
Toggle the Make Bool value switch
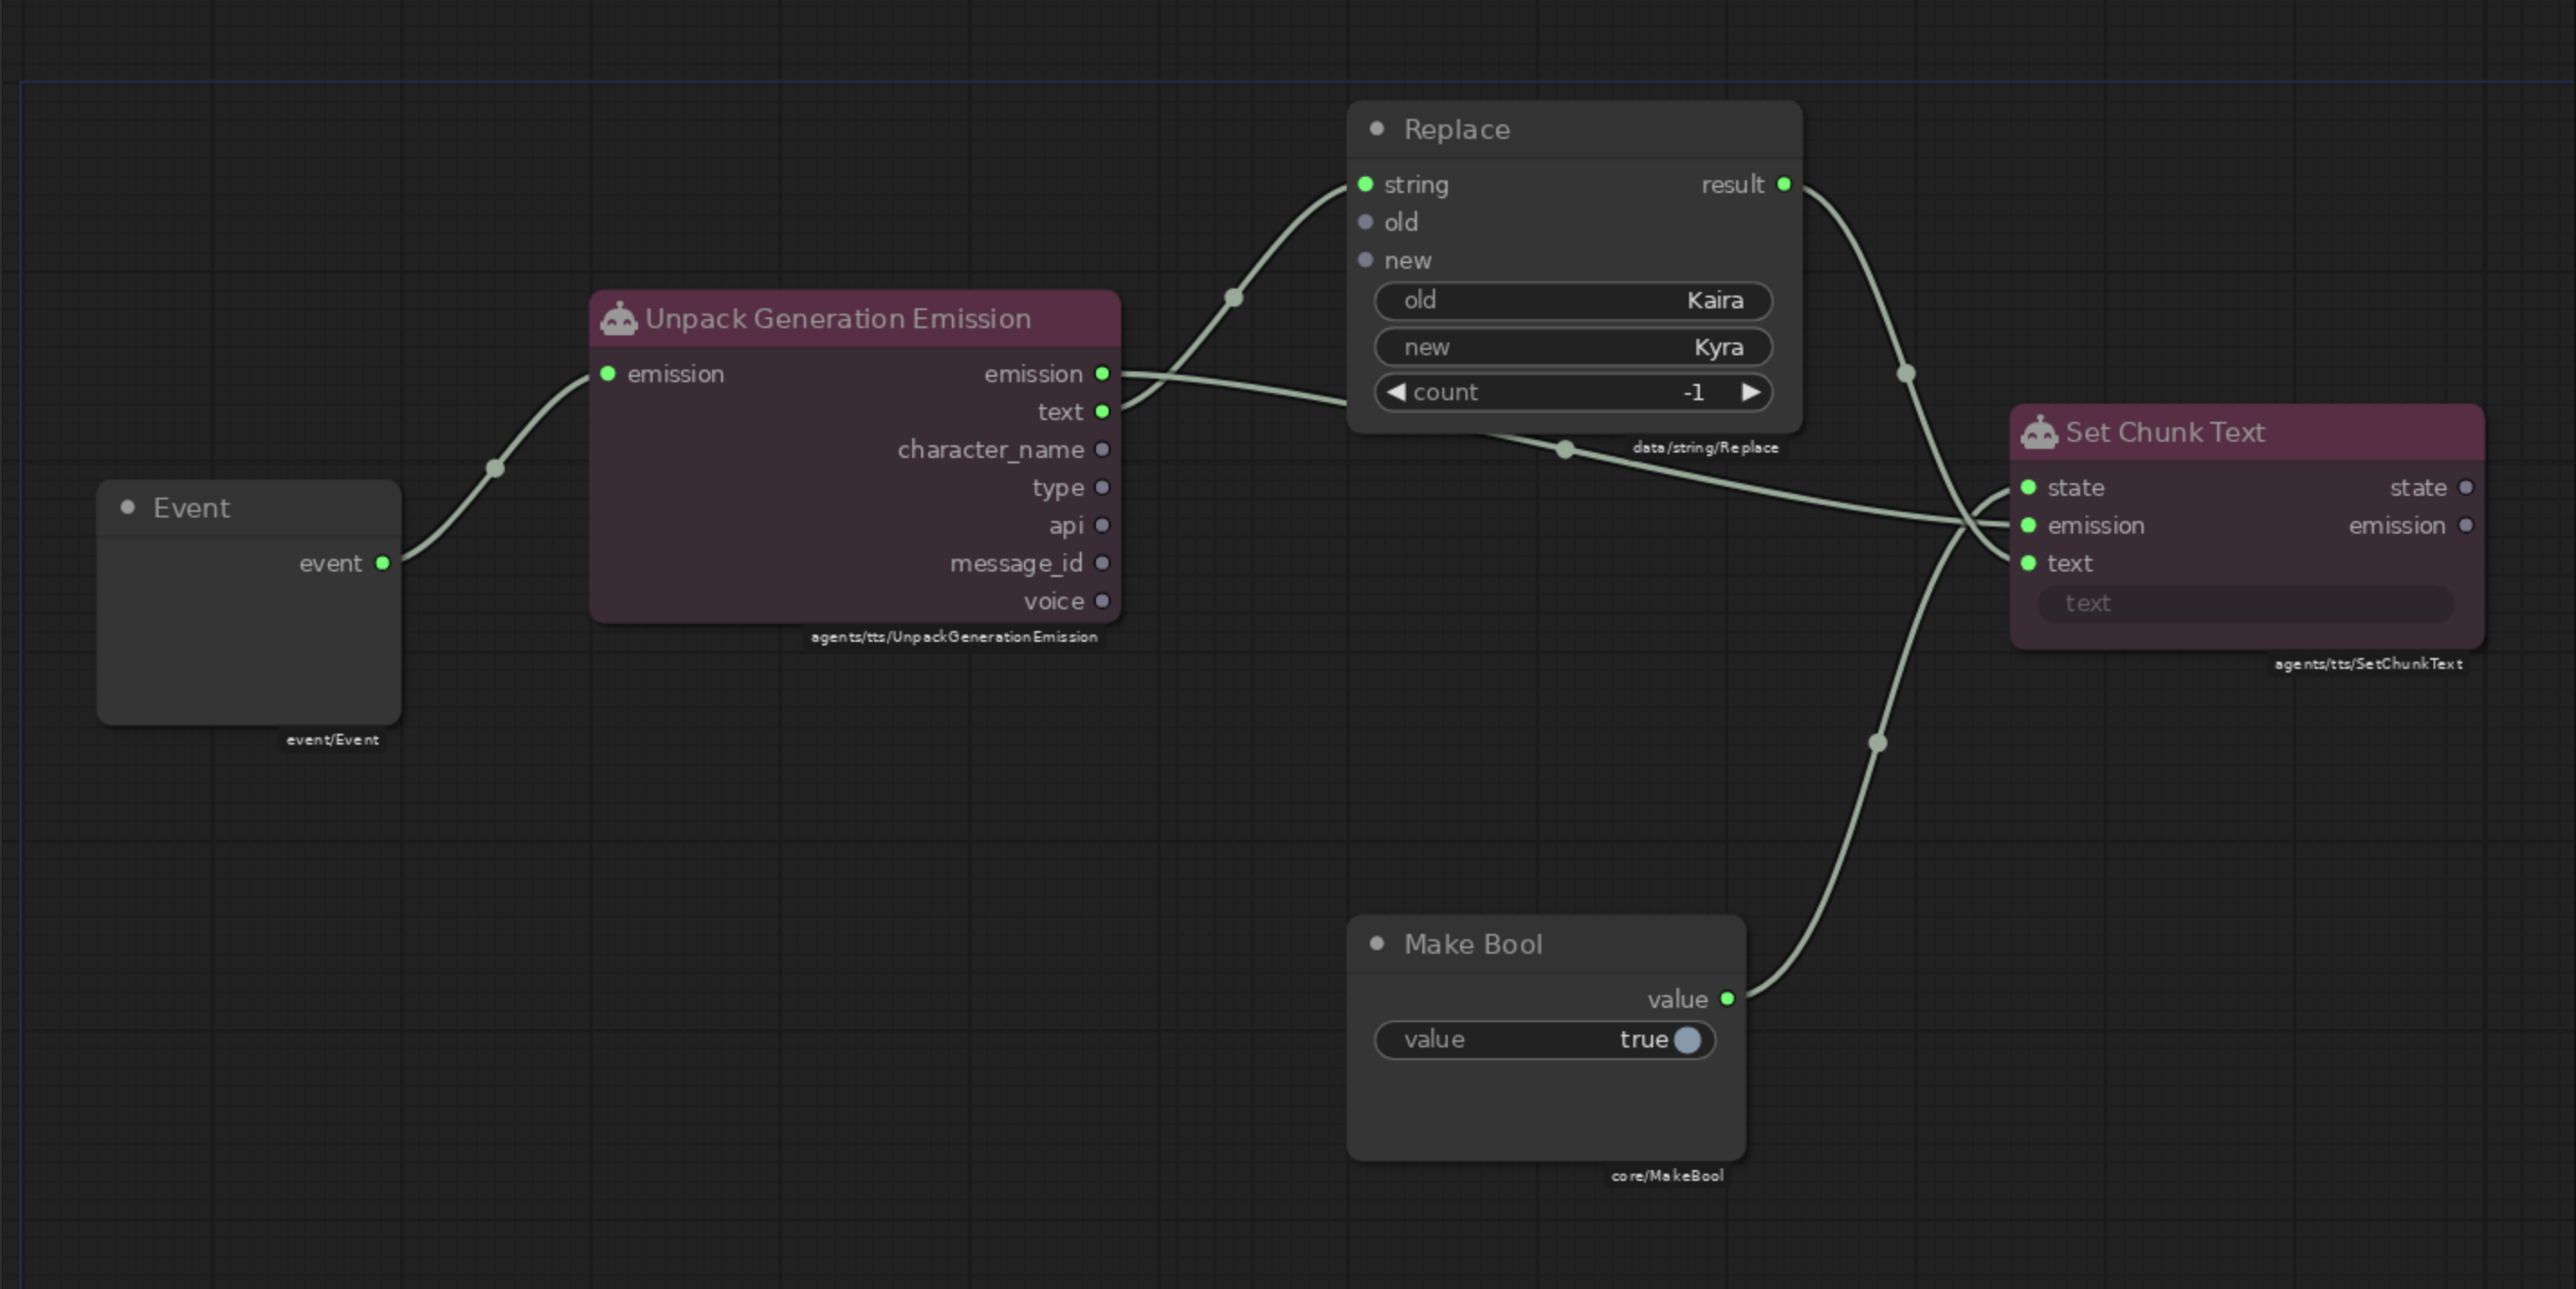[1687, 1040]
